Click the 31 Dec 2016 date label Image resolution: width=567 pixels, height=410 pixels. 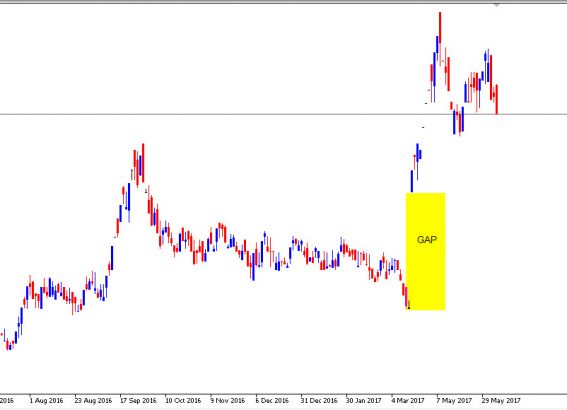click(x=319, y=401)
